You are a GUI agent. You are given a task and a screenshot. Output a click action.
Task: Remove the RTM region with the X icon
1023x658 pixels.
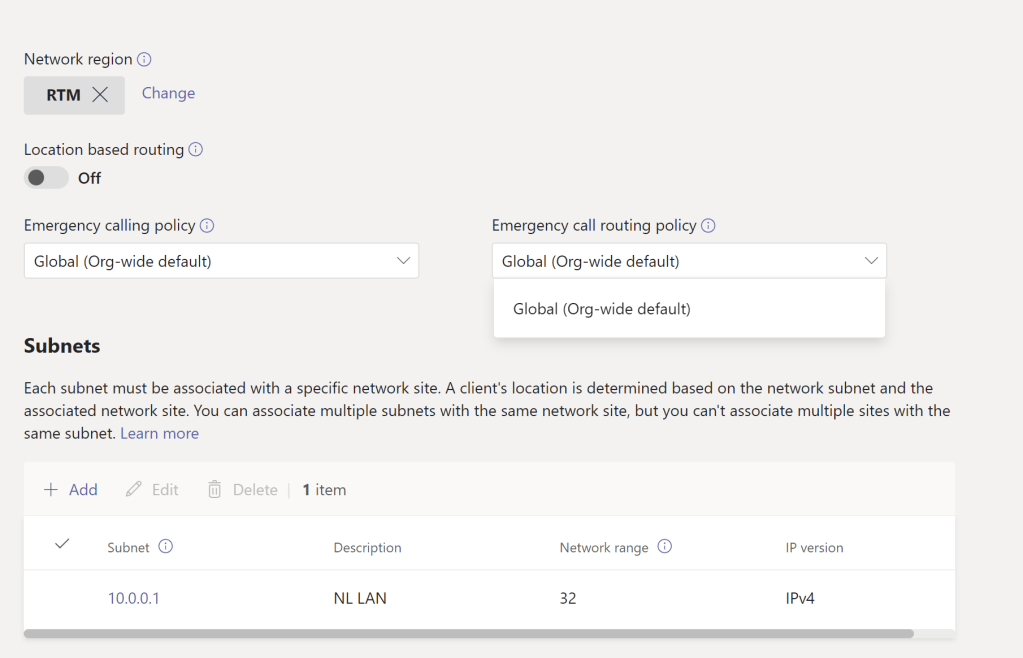100,95
